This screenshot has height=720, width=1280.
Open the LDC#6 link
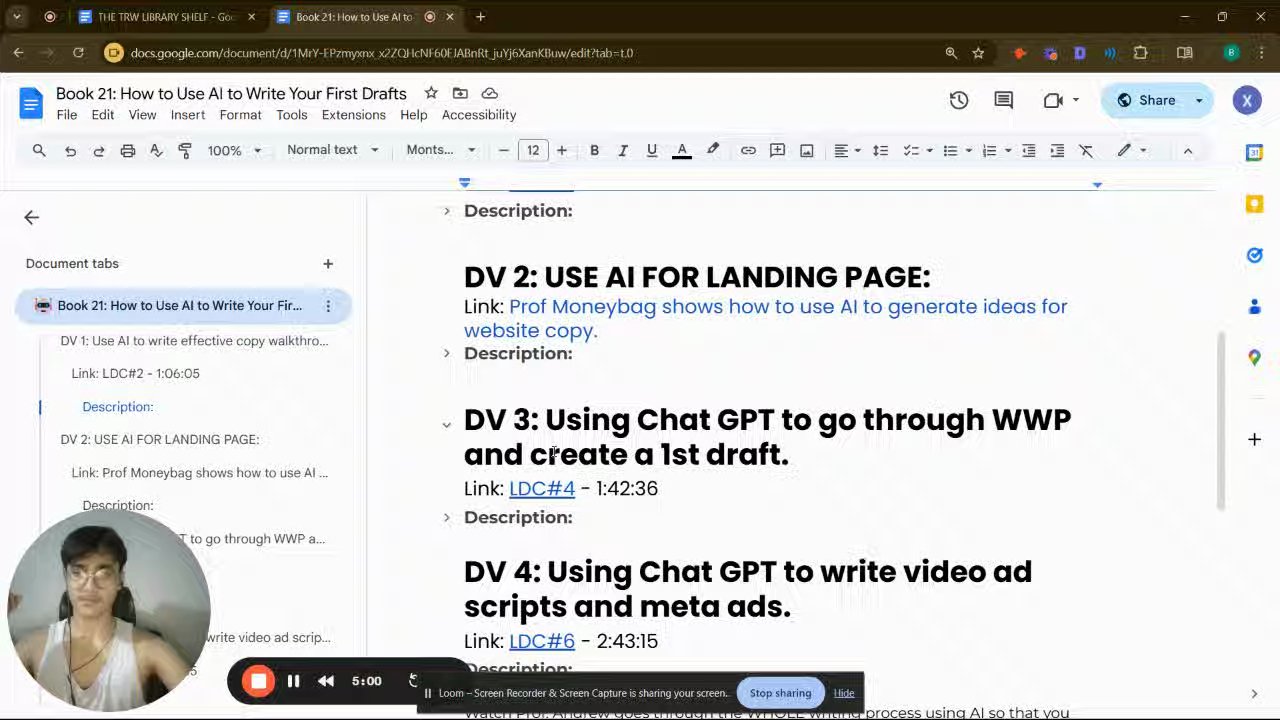click(542, 641)
